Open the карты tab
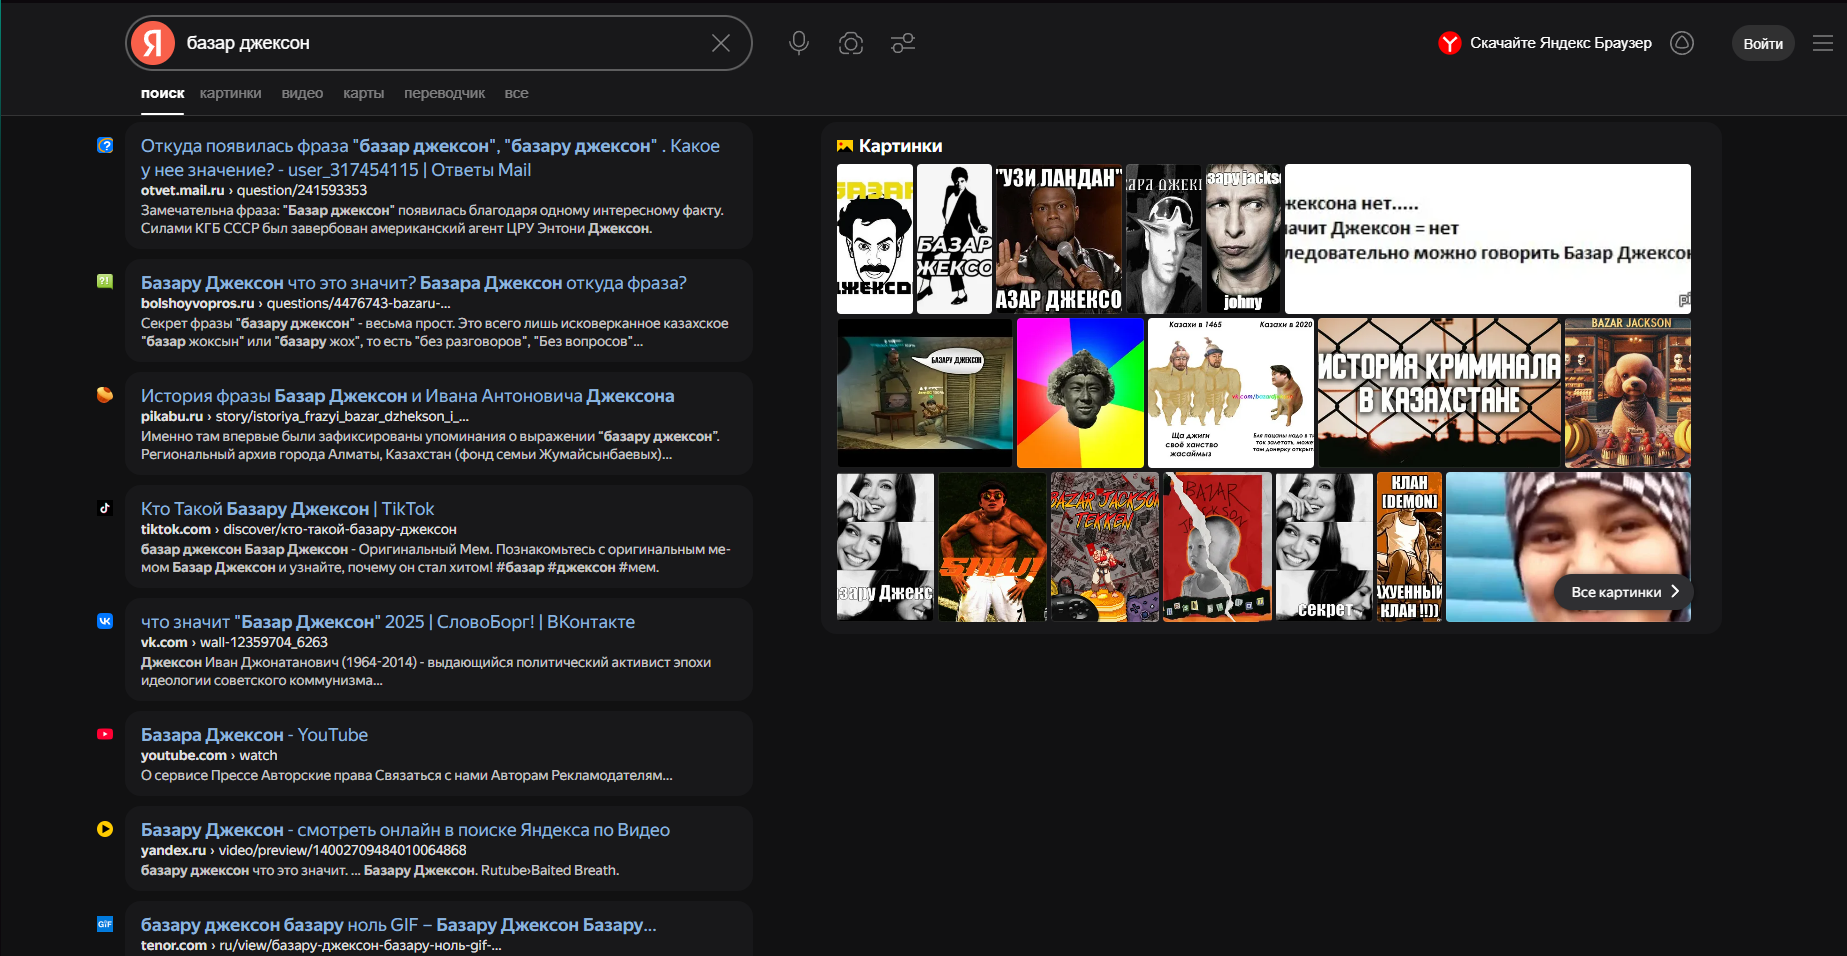 pos(363,93)
